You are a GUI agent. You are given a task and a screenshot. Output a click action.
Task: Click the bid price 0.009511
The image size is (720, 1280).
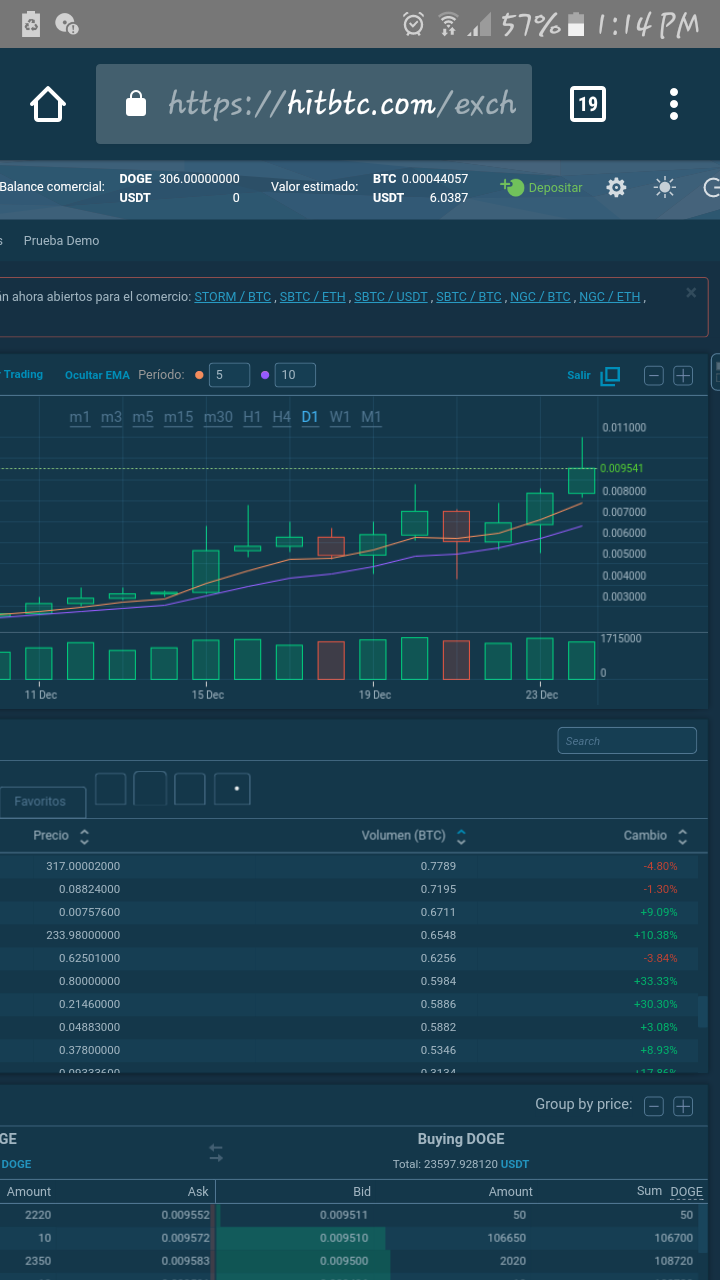(344, 1215)
